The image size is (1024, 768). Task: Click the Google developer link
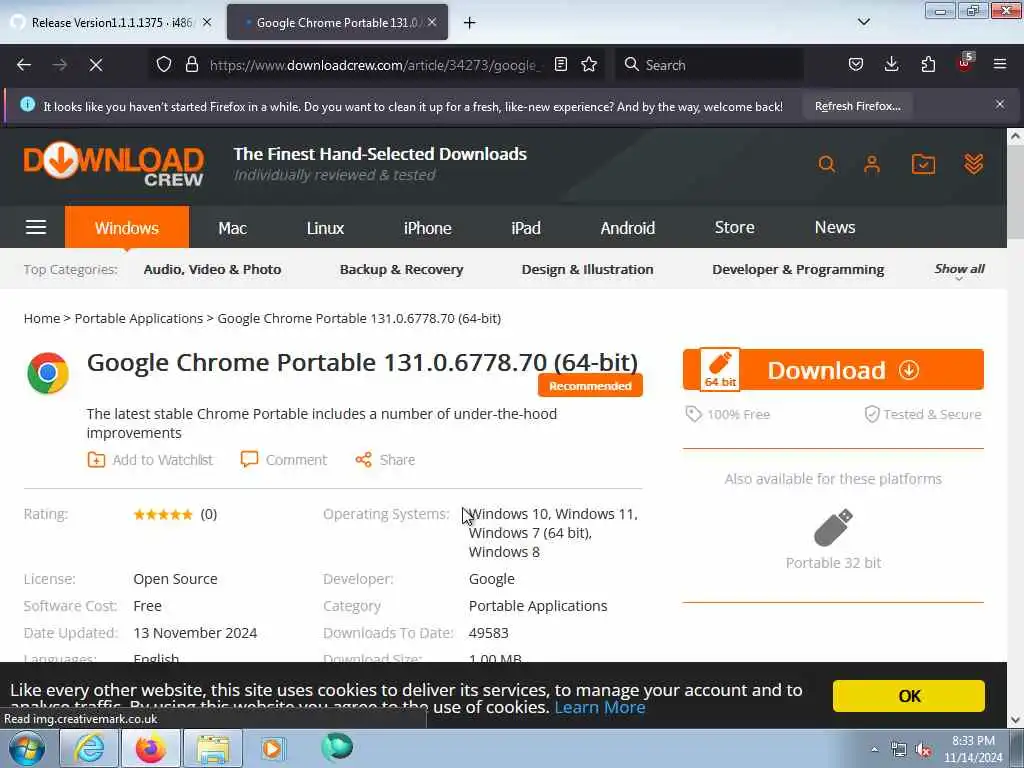click(x=492, y=579)
